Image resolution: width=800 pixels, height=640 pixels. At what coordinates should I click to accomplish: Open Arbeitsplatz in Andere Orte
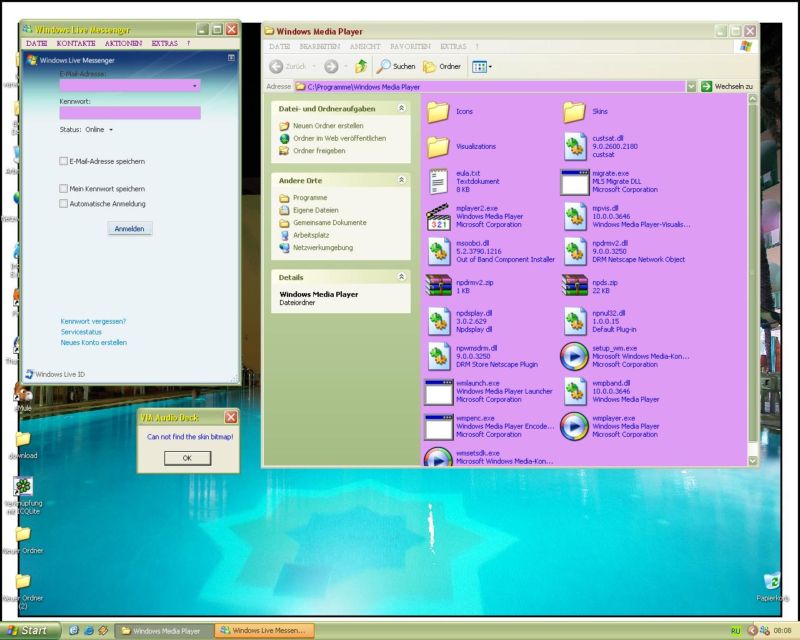coord(311,235)
